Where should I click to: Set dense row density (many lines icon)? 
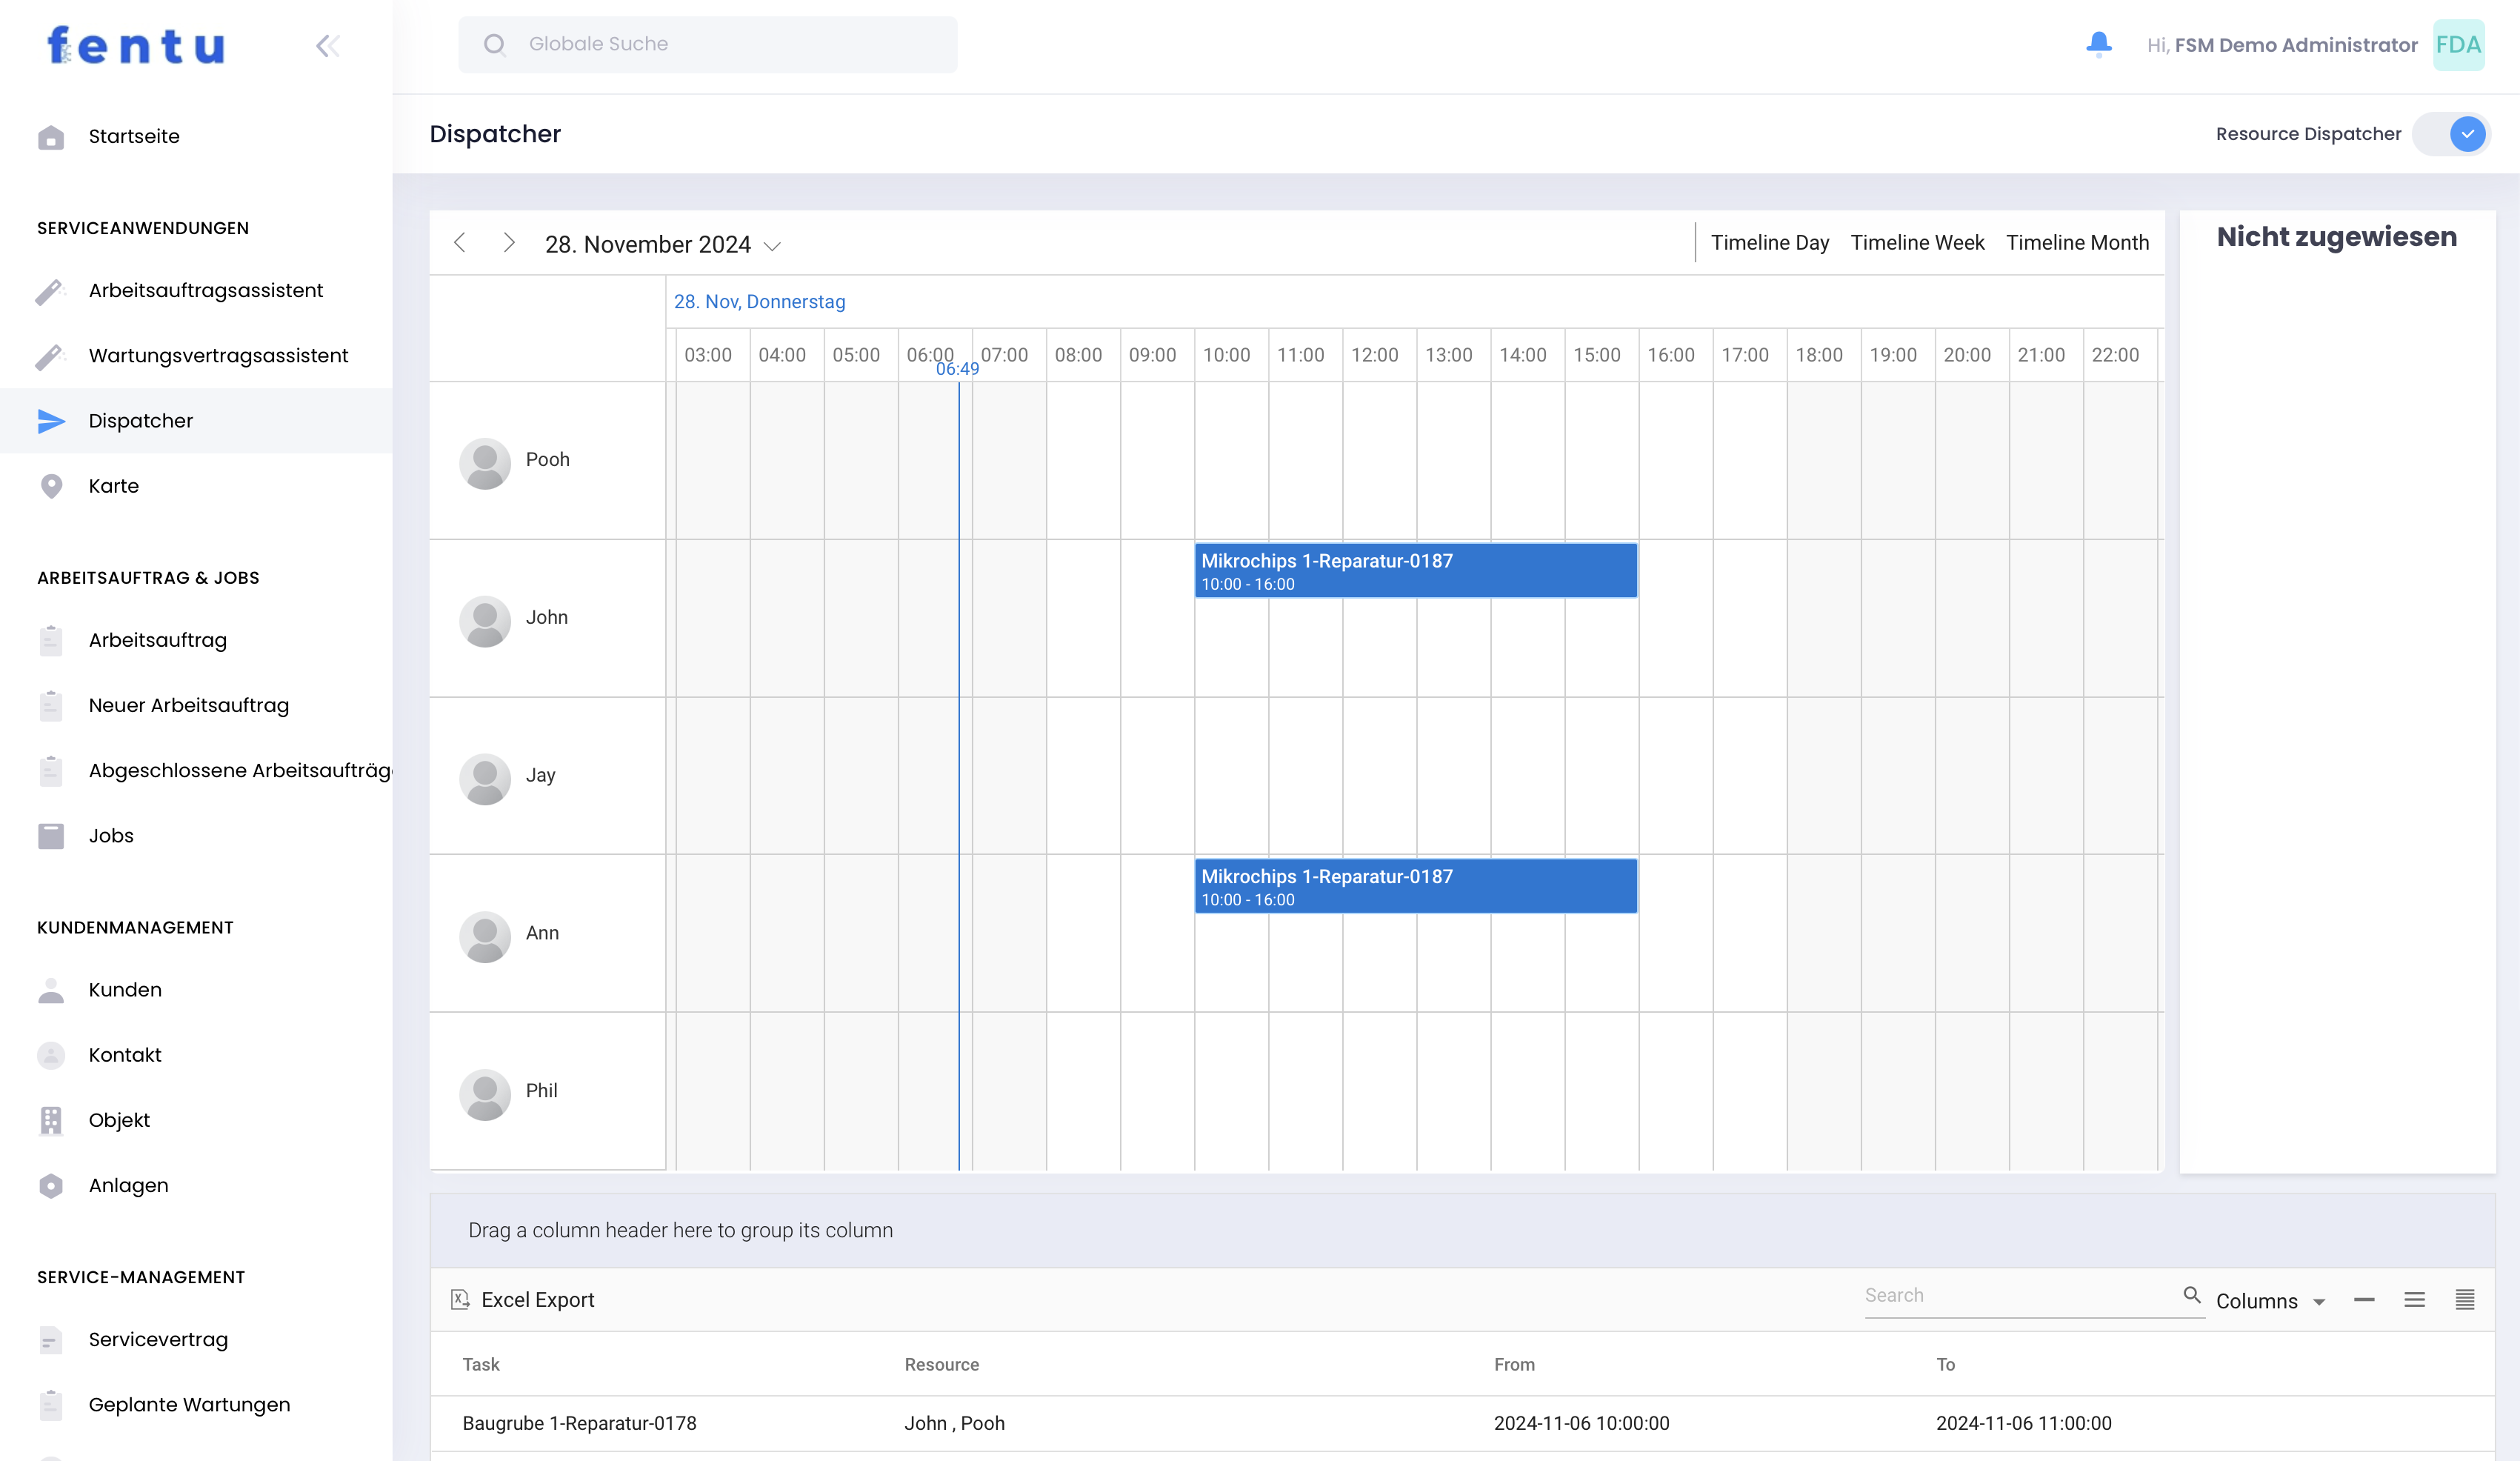coord(2465,1300)
